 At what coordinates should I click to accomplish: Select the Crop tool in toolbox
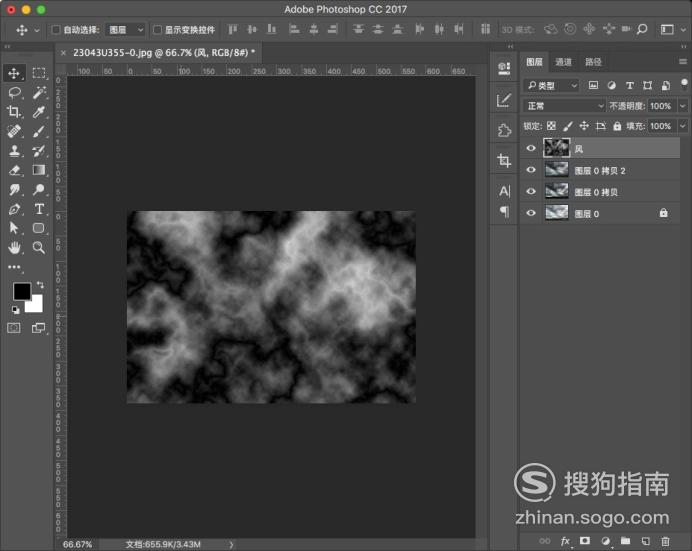[14, 112]
